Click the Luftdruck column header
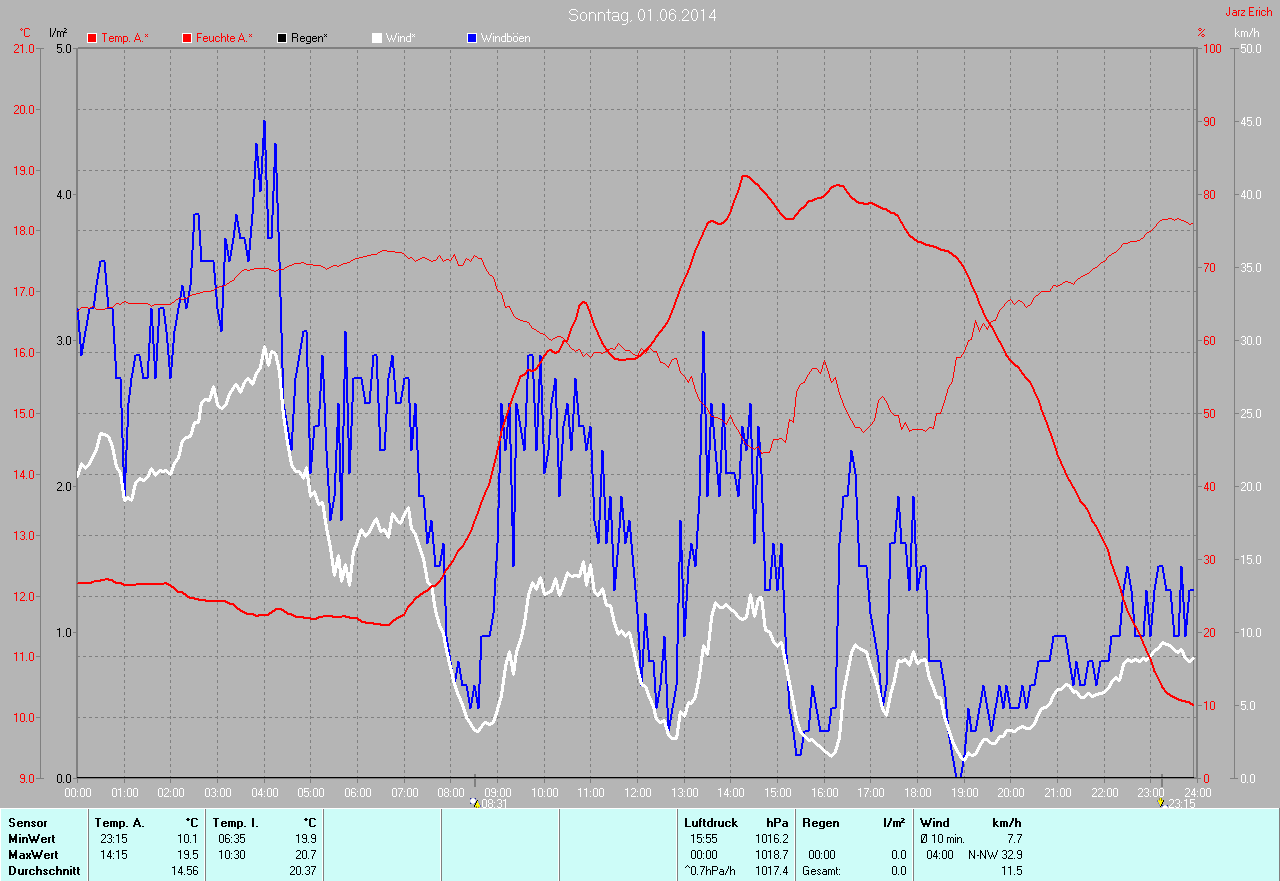 [711, 823]
